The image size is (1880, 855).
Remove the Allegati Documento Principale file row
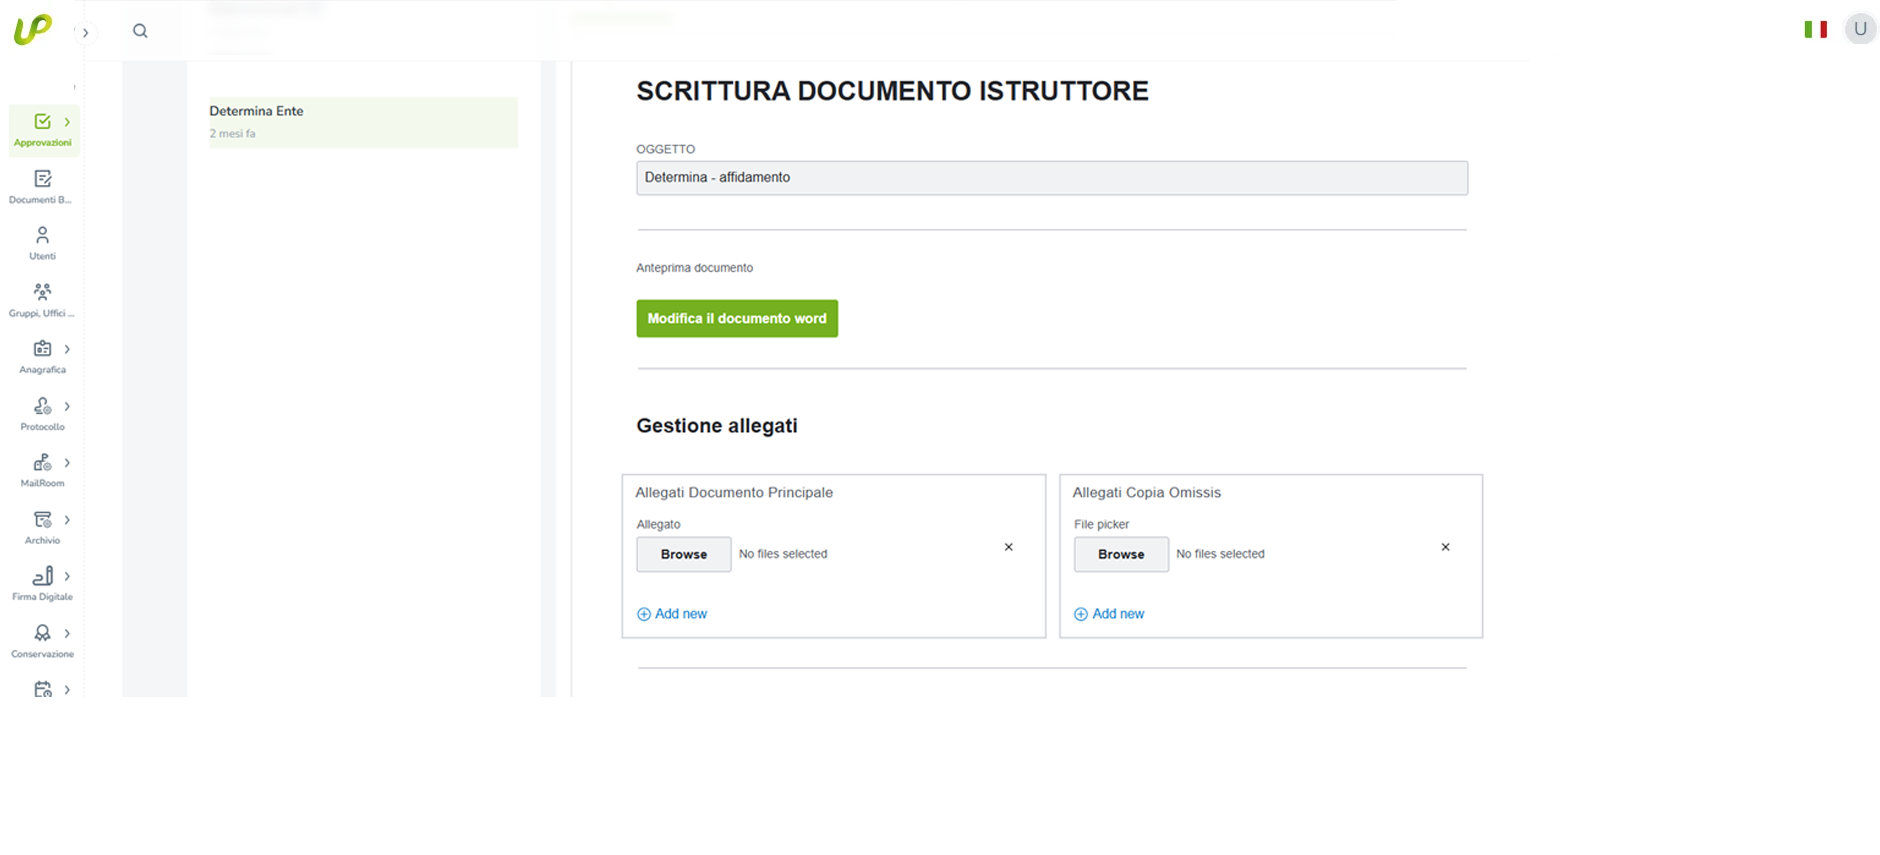click(x=1008, y=547)
